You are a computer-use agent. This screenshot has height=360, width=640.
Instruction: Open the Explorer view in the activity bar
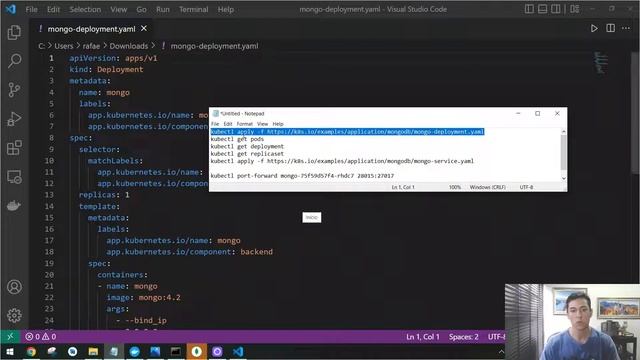click(x=14, y=32)
